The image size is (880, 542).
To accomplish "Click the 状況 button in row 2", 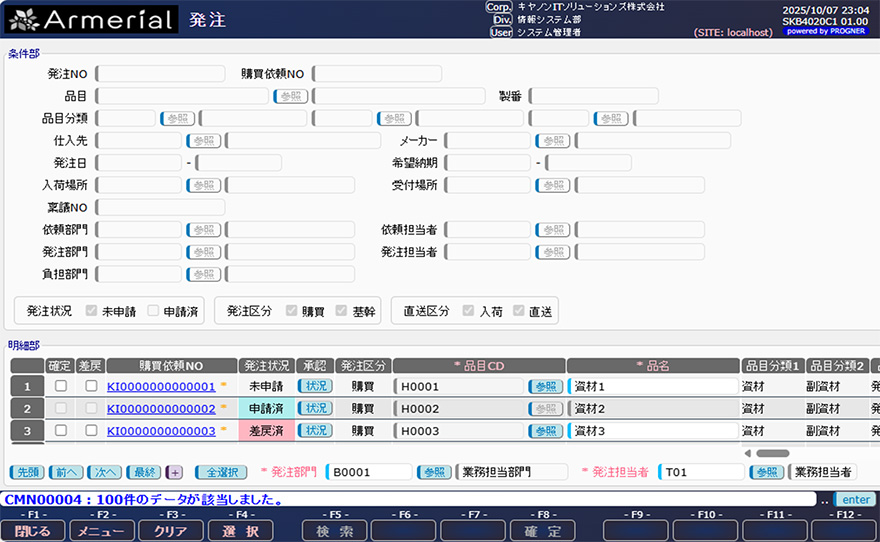I will pyautogui.click(x=315, y=408).
